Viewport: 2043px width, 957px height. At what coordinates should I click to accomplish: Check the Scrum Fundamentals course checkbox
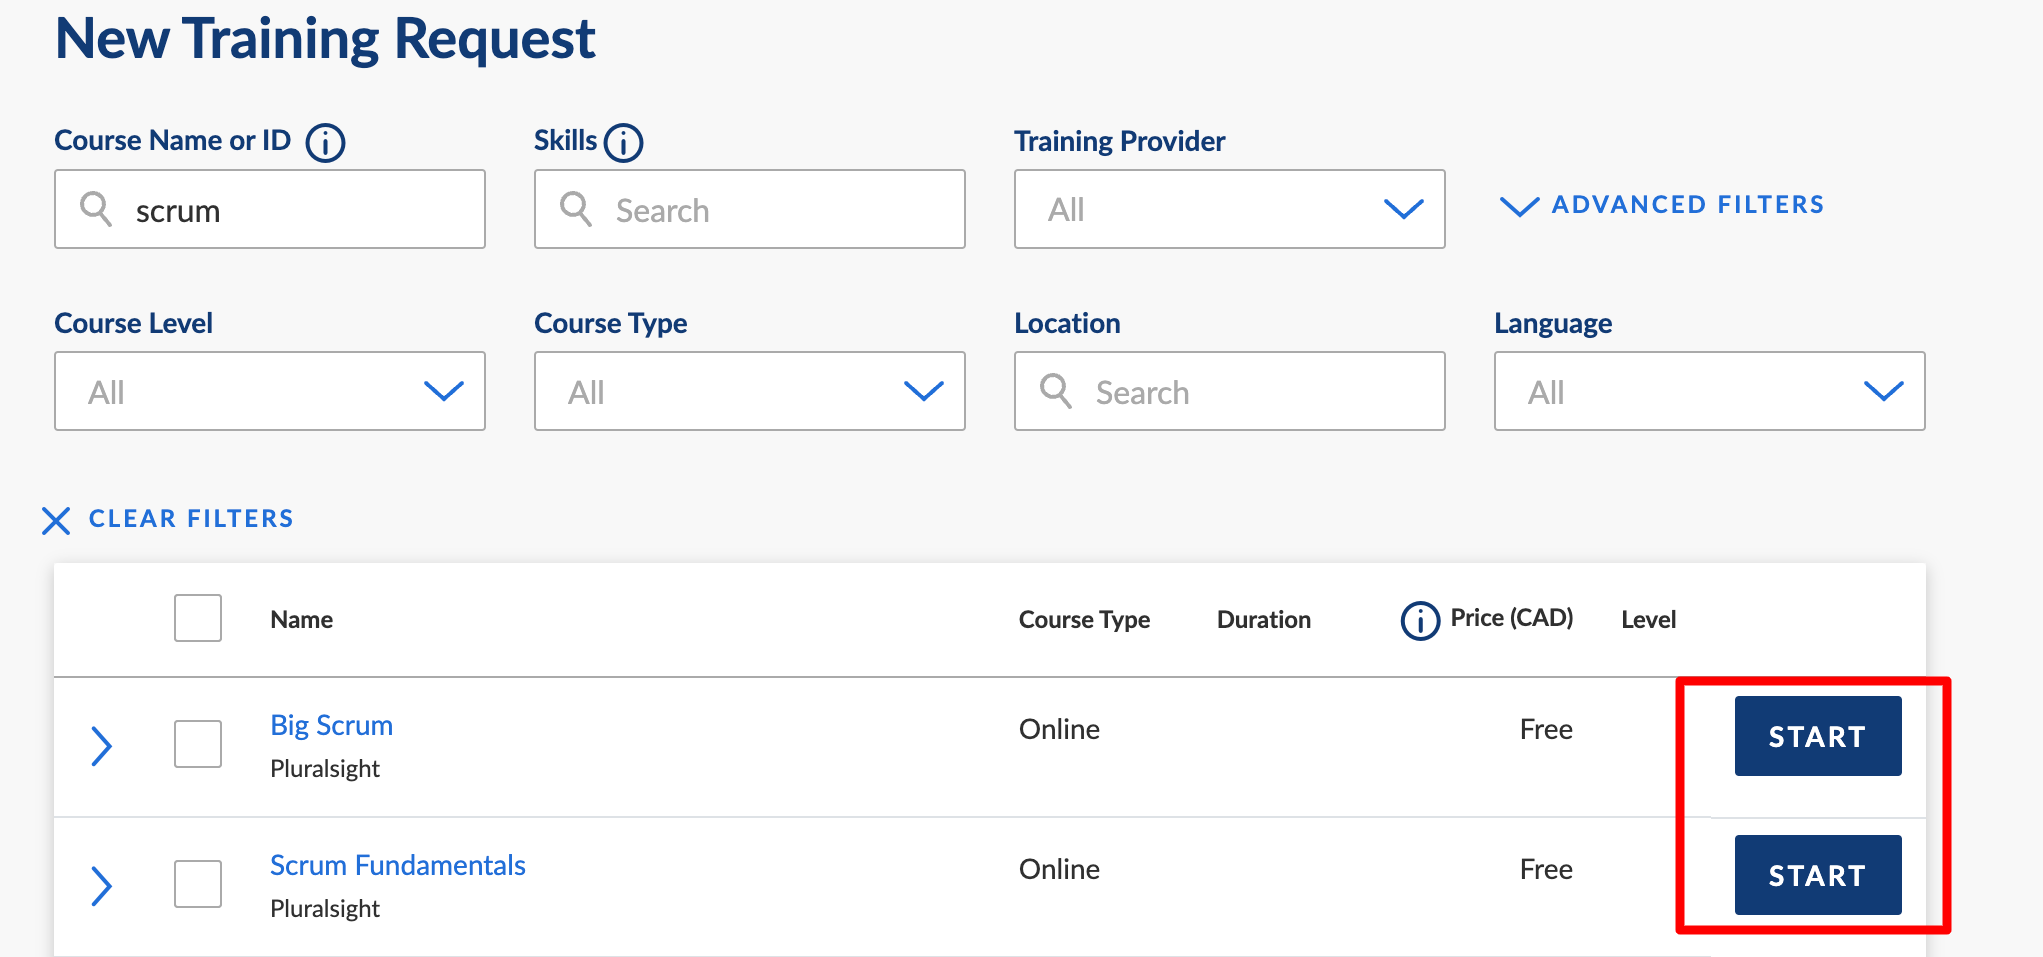click(x=198, y=884)
